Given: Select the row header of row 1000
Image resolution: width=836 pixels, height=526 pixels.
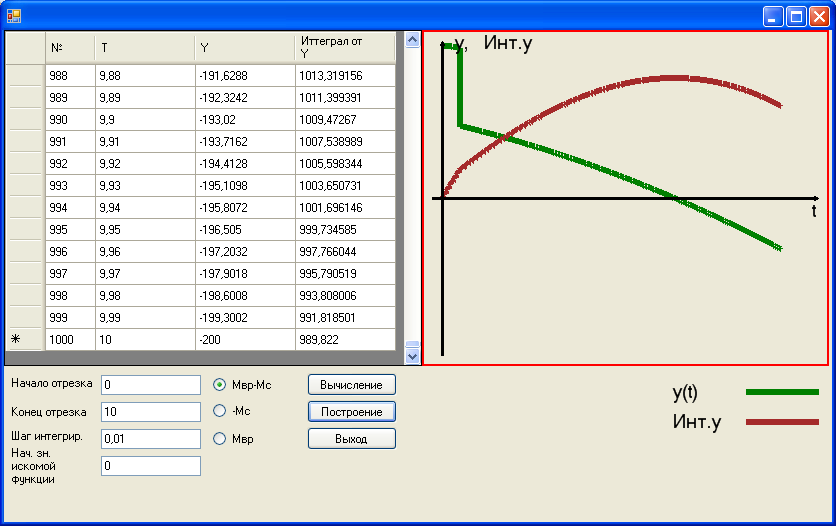Looking at the screenshot, I should (x=25, y=339).
